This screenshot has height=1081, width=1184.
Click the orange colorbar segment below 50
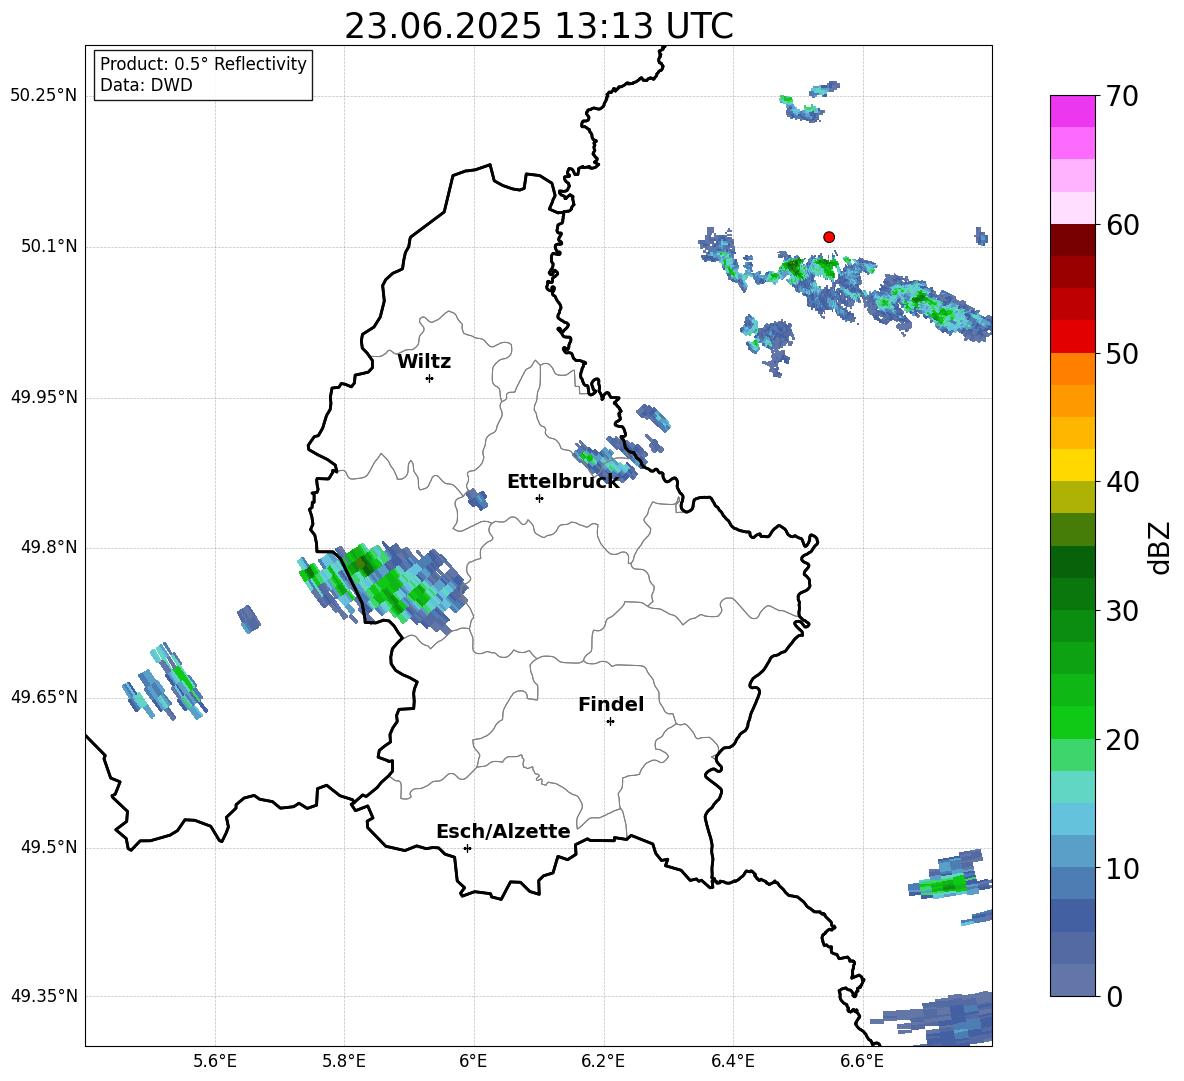pos(1072,368)
